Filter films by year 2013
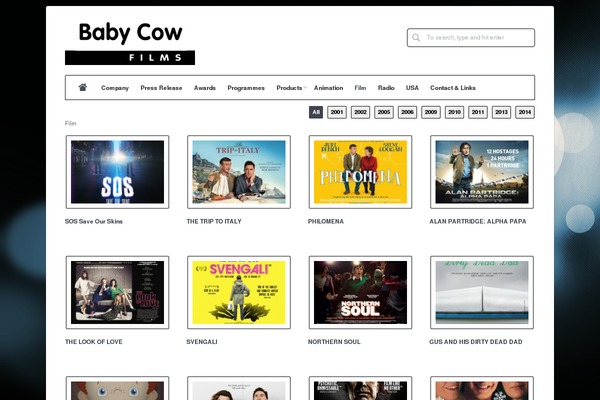Screen dimensions: 600x400 click(x=501, y=112)
